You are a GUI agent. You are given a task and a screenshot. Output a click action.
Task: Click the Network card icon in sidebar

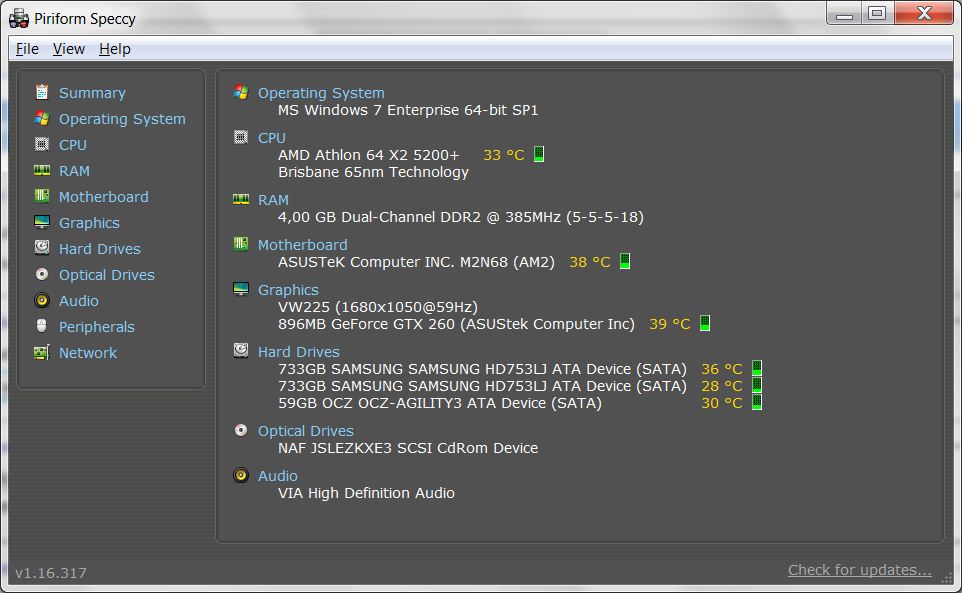click(42, 352)
